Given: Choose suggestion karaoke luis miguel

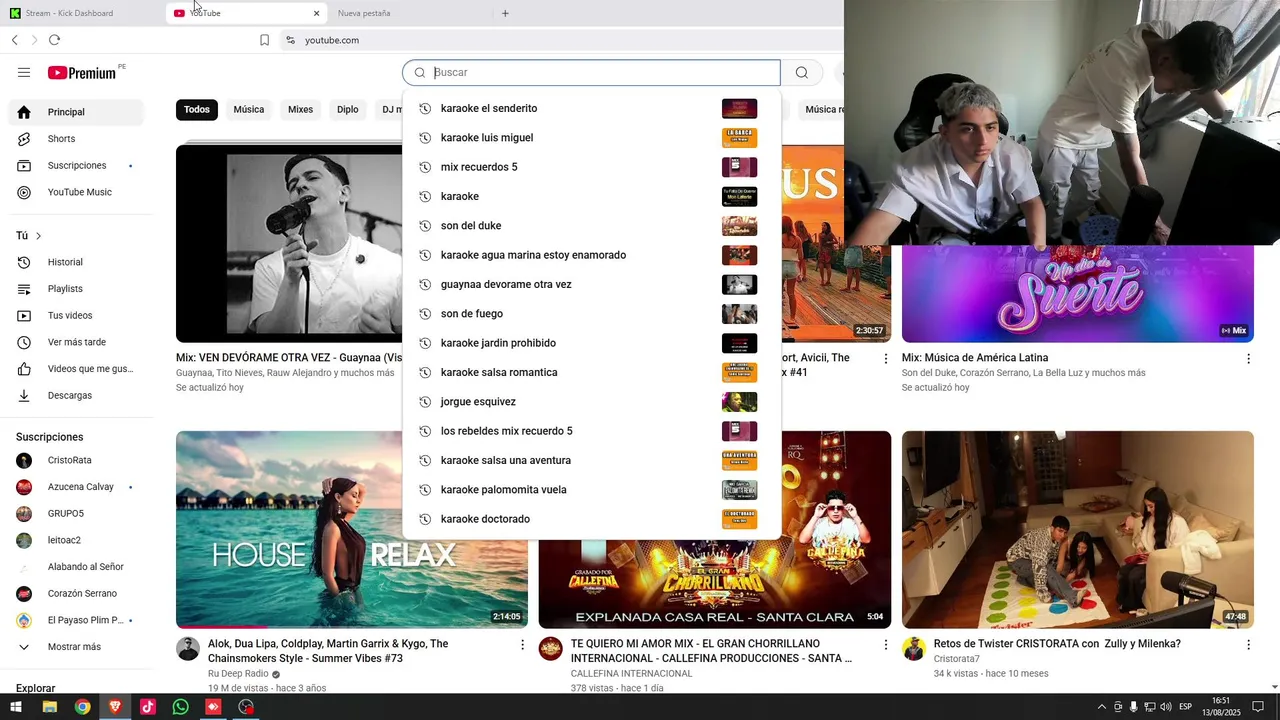Looking at the screenshot, I should tap(591, 138).
